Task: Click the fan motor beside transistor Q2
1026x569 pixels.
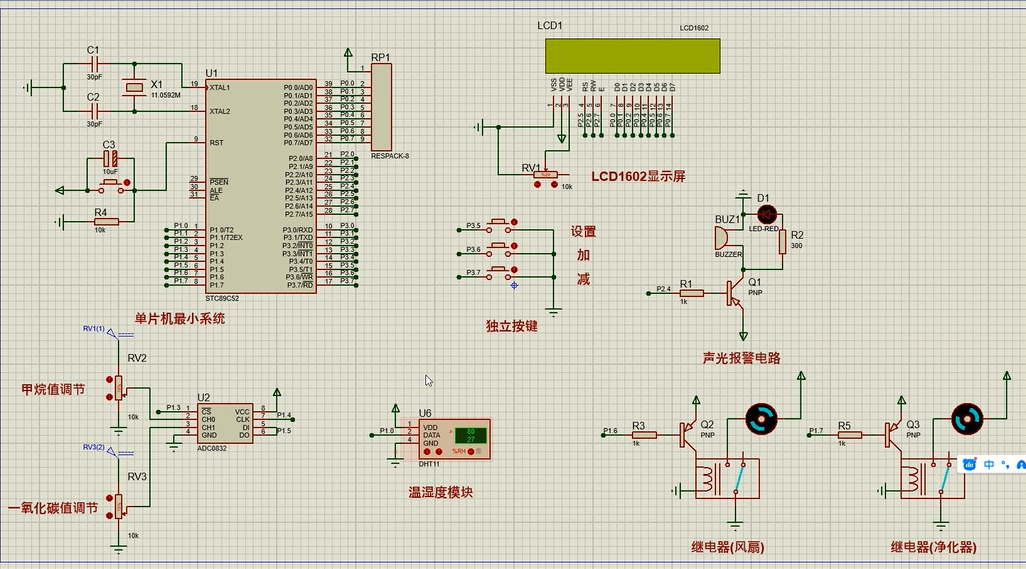Action: [763, 419]
